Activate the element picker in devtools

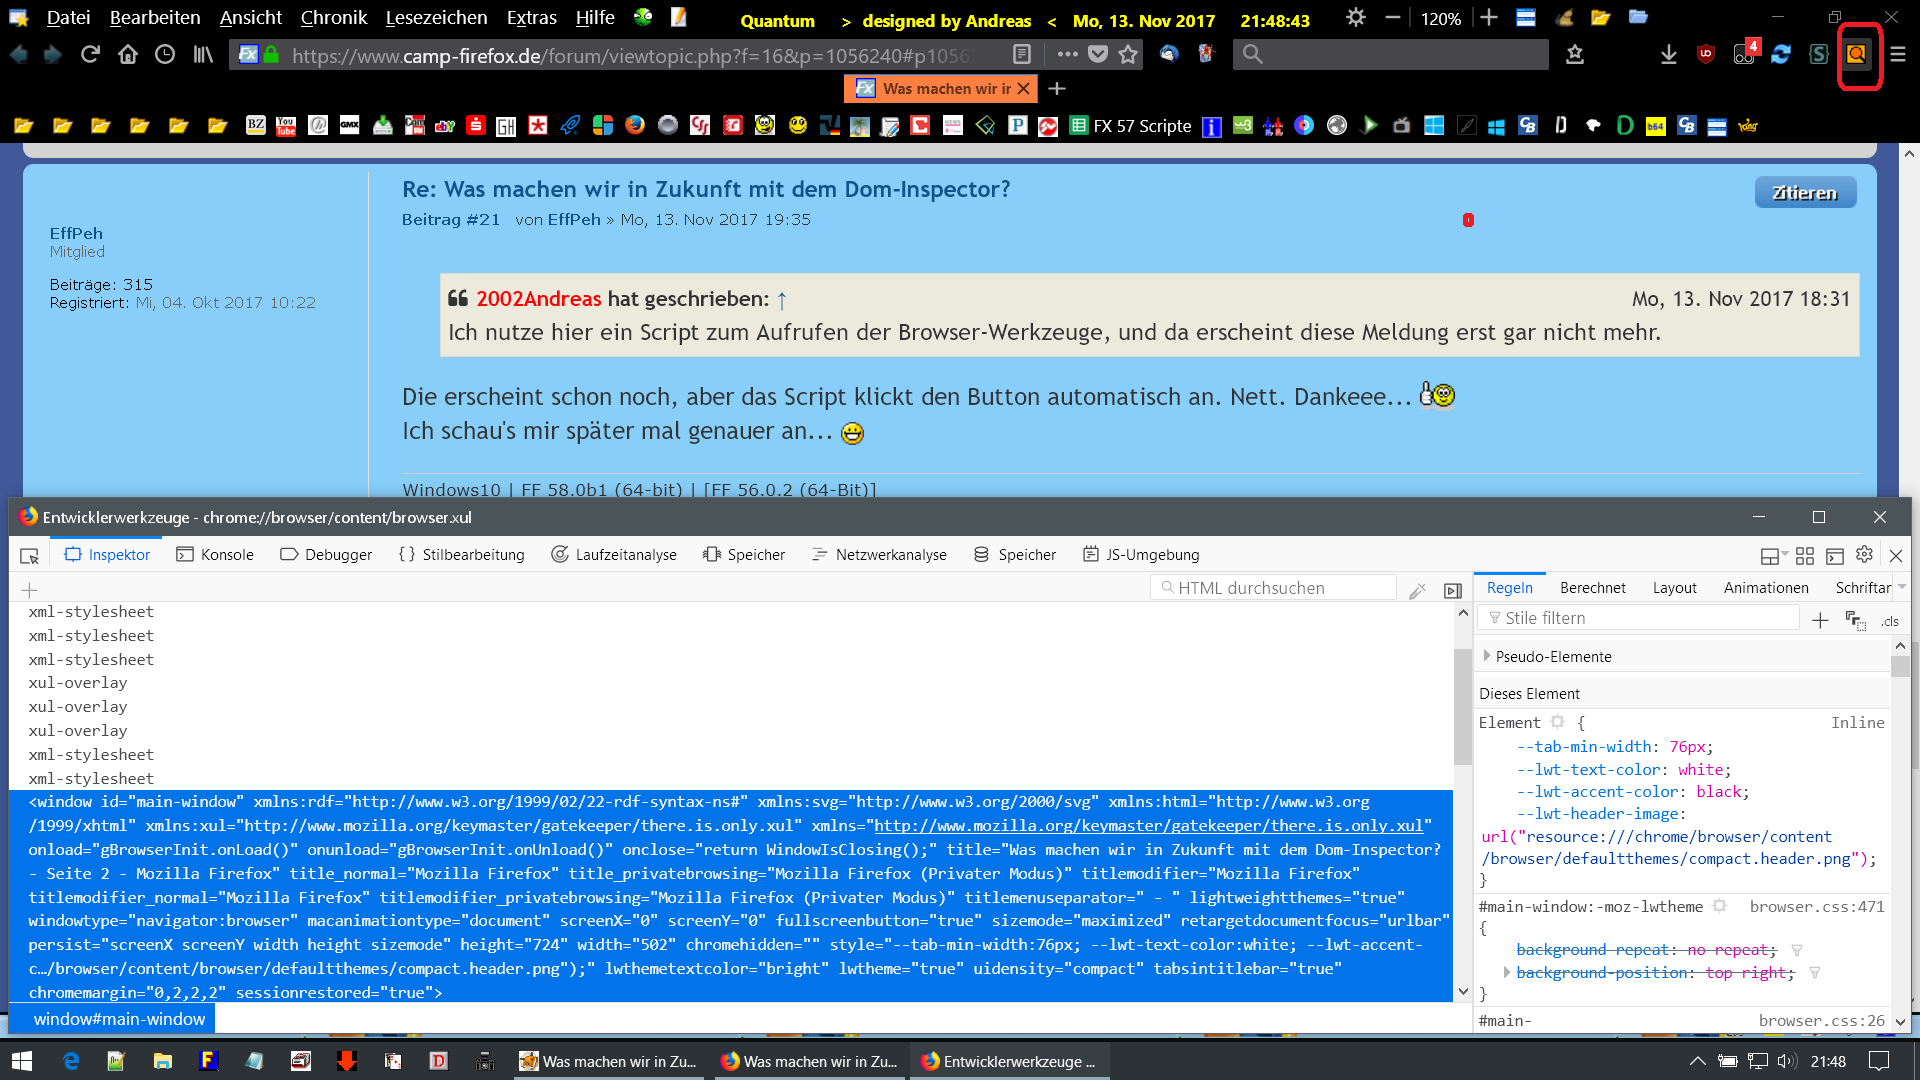pyautogui.click(x=30, y=556)
